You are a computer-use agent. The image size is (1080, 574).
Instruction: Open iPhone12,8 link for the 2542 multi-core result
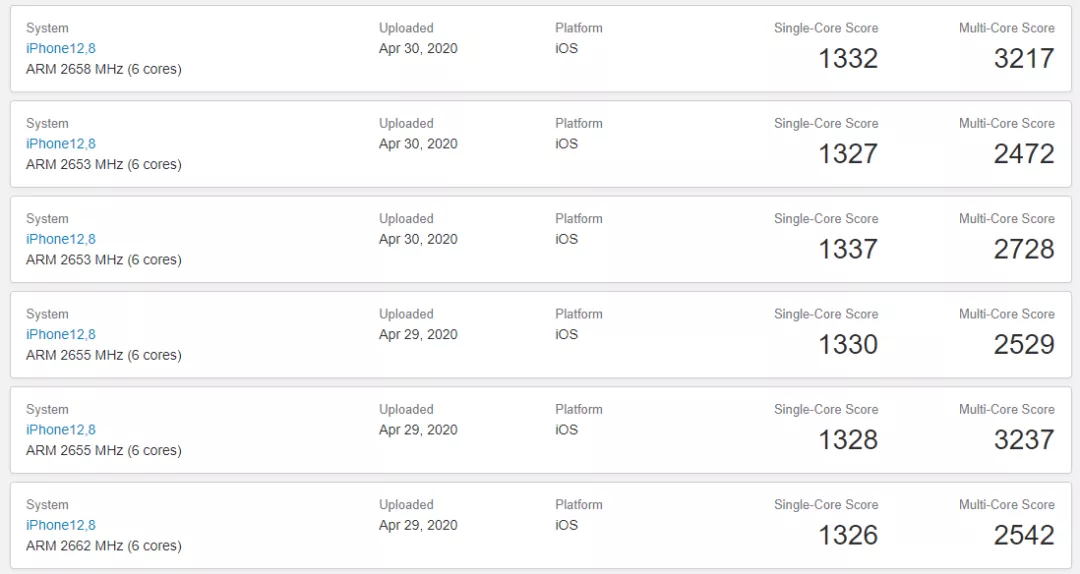pyautogui.click(x=61, y=525)
